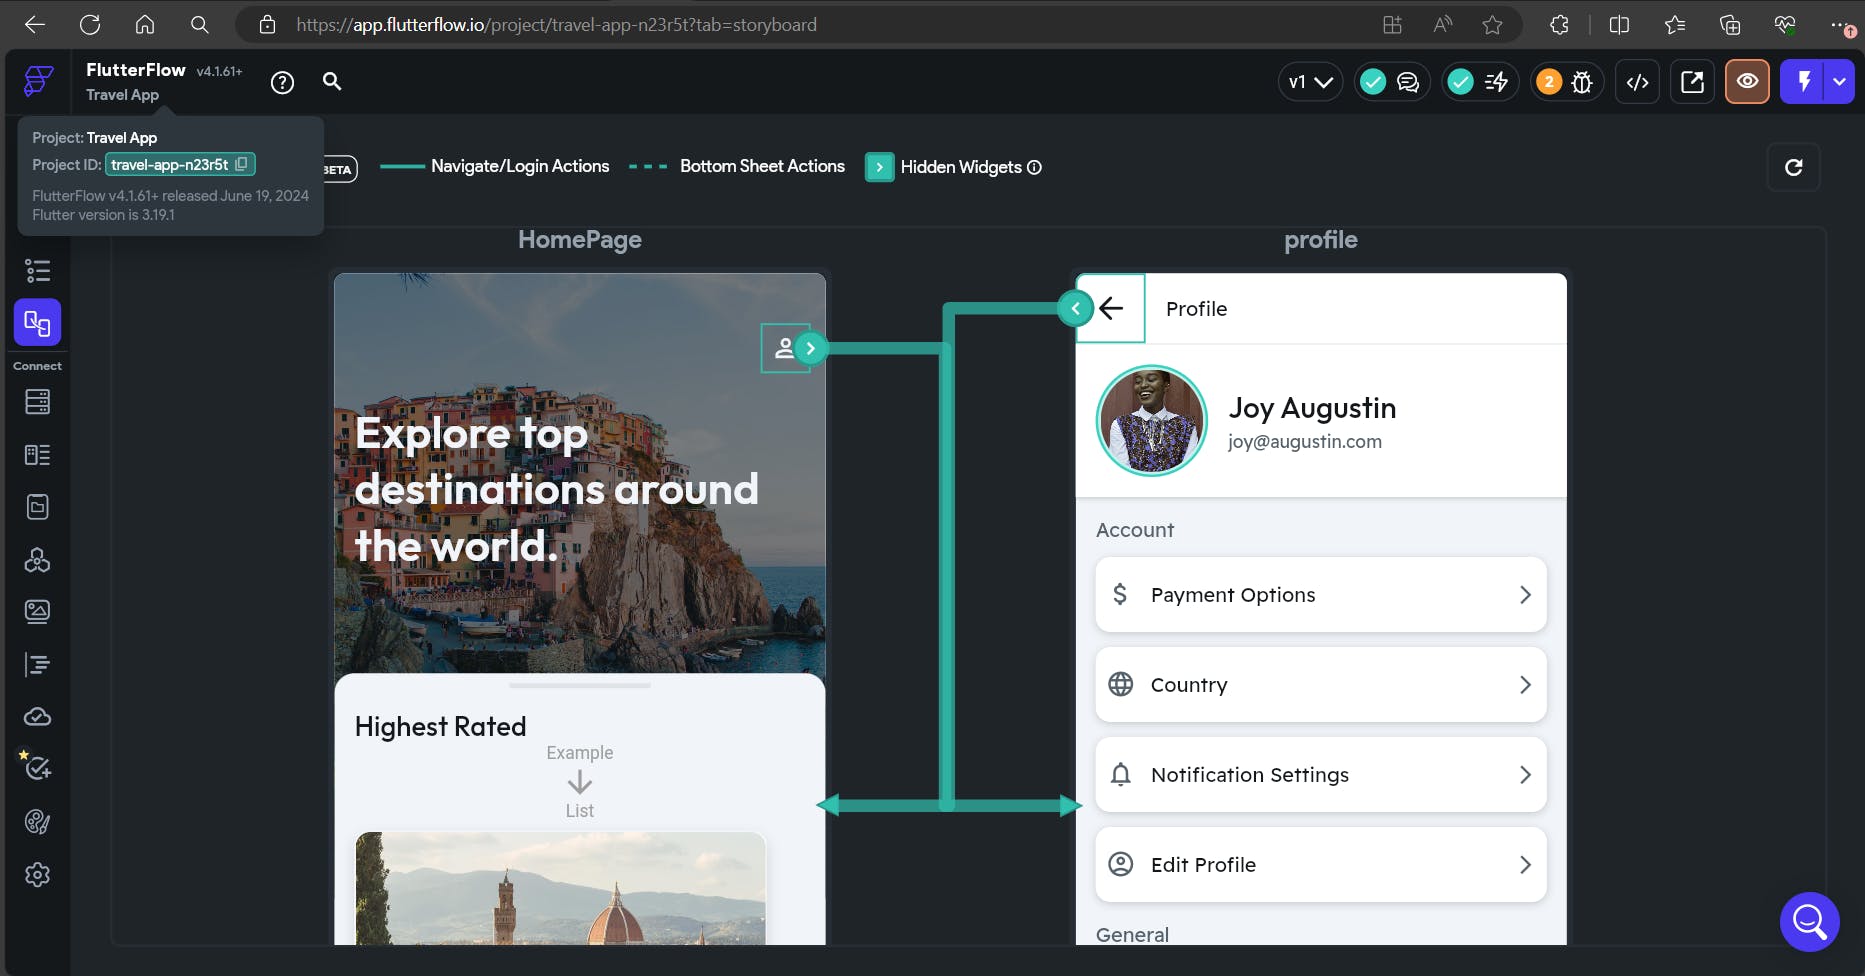Expand the Notification Settings chevron
Image resolution: width=1865 pixels, height=976 pixels.
point(1525,775)
